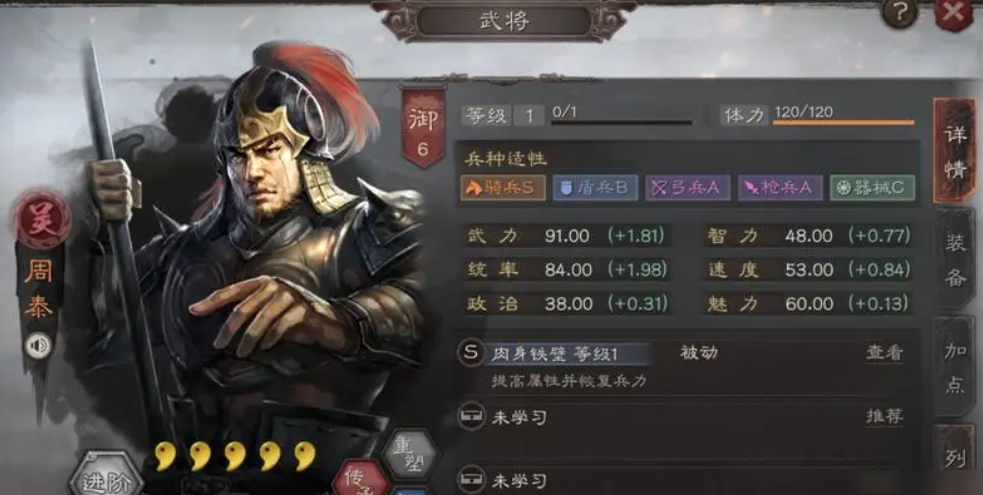The width and height of the screenshot is (983, 495).
Task: Tap the red 吴 faction emblem
Action: click(x=42, y=219)
